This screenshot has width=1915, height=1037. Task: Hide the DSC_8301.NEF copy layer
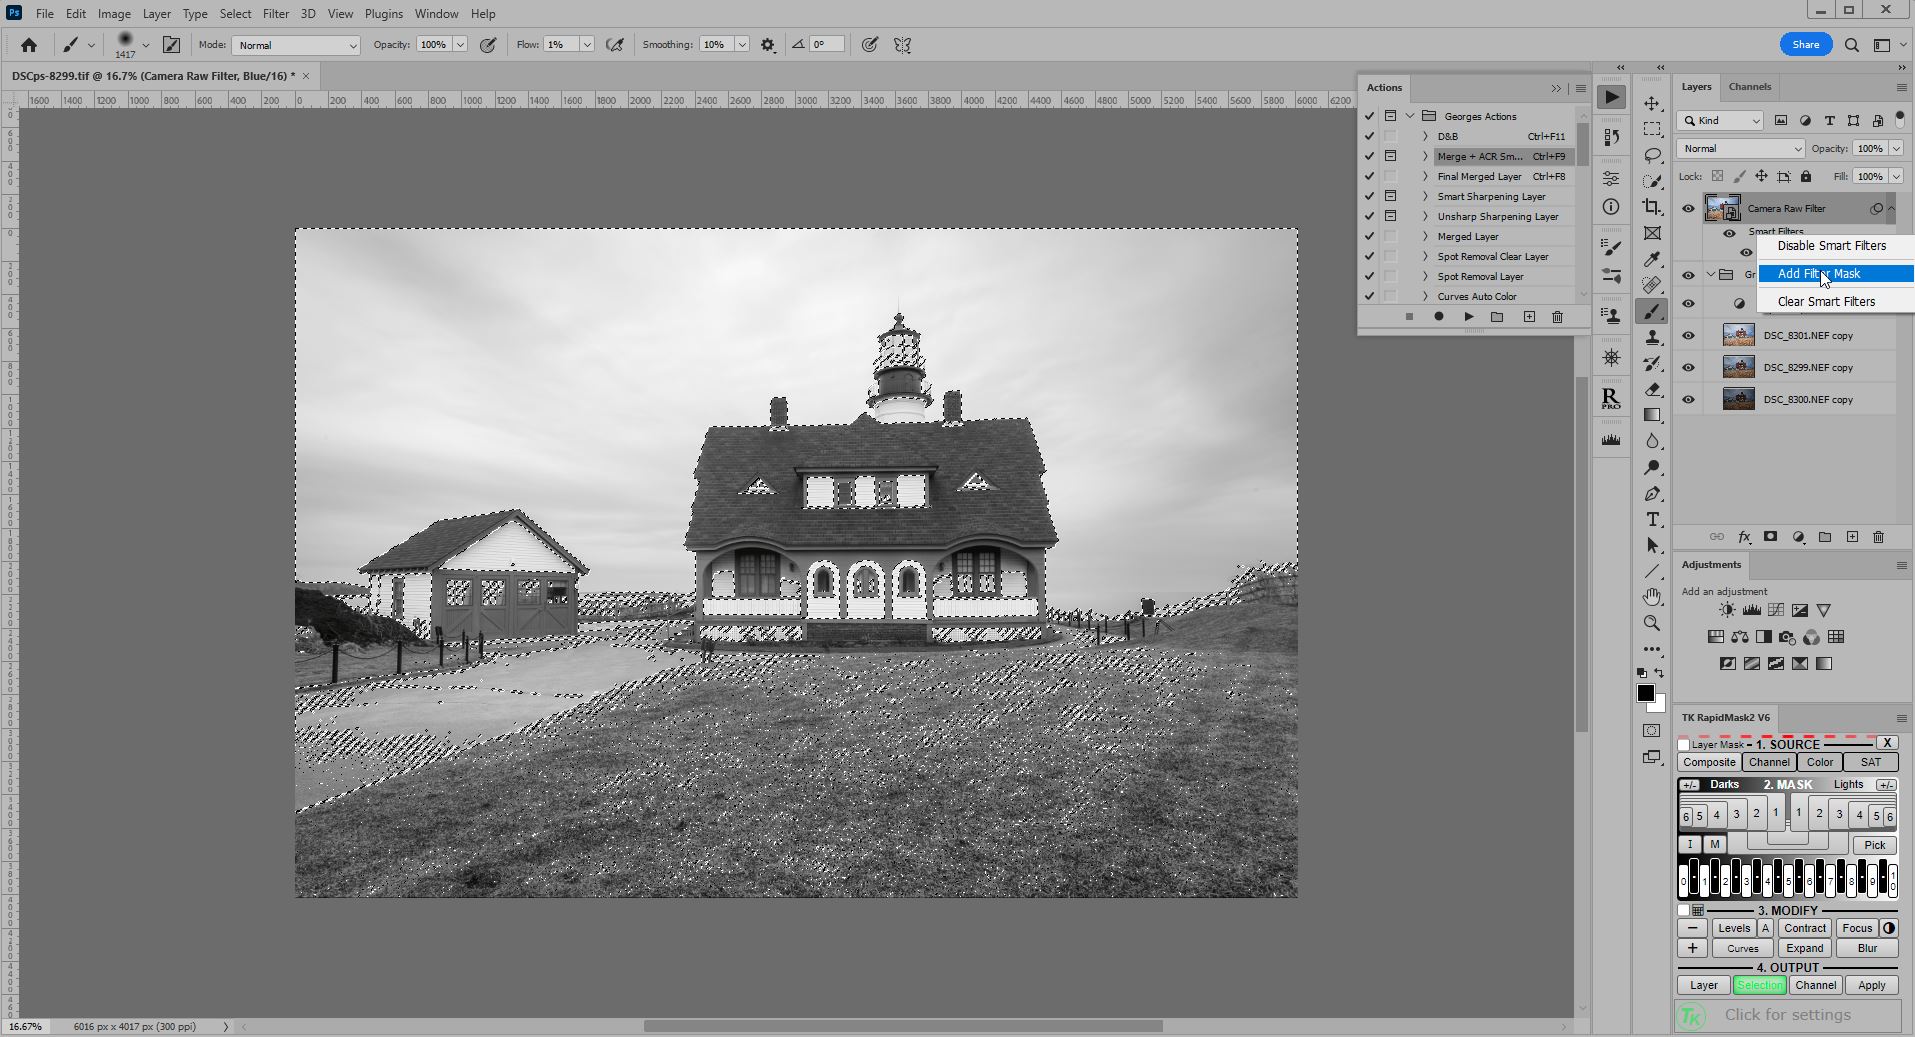point(1688,335)
